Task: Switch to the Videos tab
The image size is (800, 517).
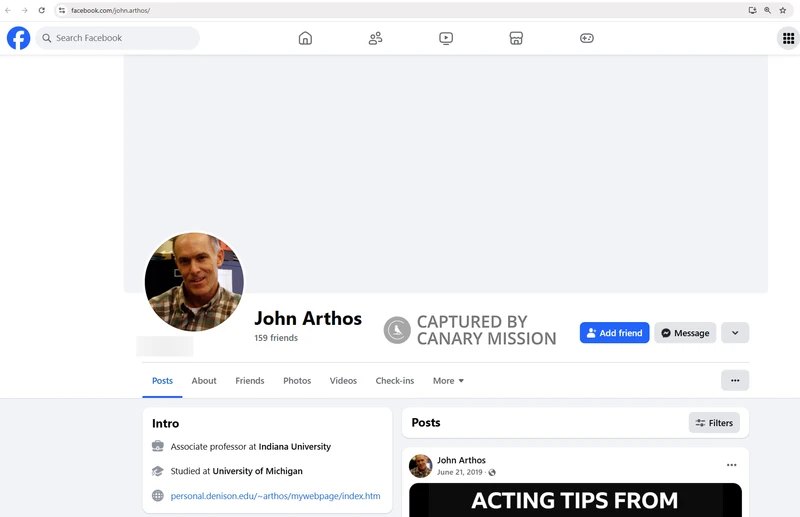Action: (x=343, y=381)
